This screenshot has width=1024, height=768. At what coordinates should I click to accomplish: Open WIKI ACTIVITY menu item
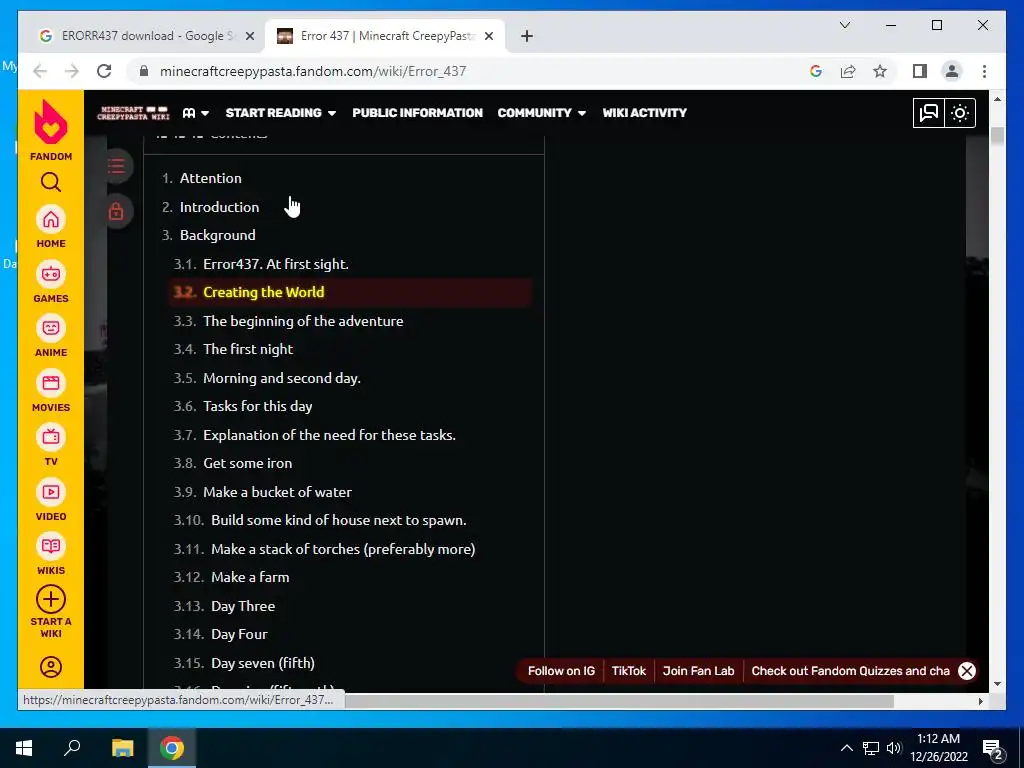[x=645, y=113]
